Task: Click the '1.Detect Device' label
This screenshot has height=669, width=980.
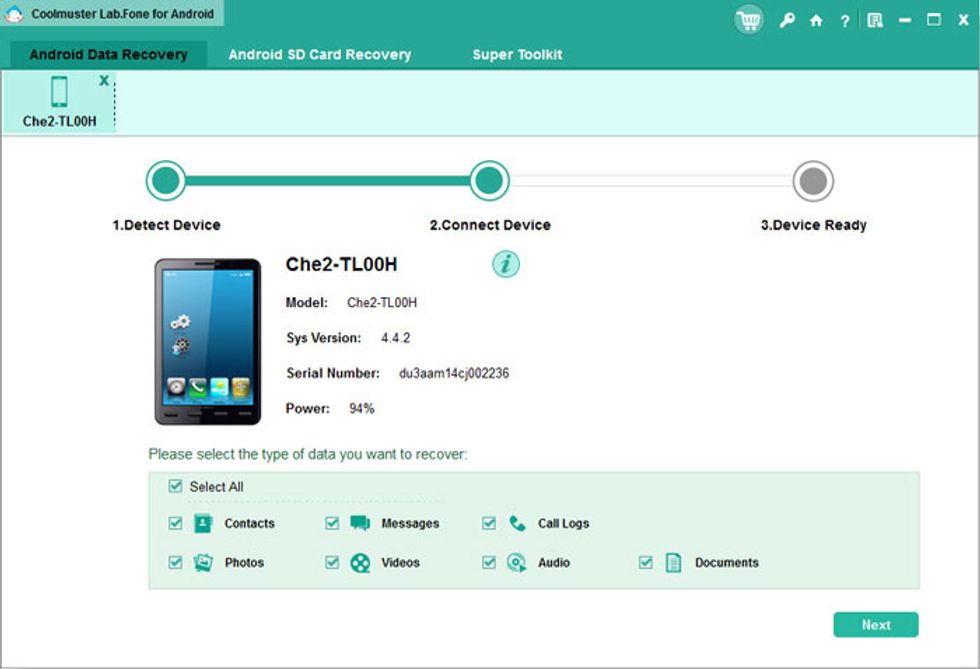Action: pos(166,225)
